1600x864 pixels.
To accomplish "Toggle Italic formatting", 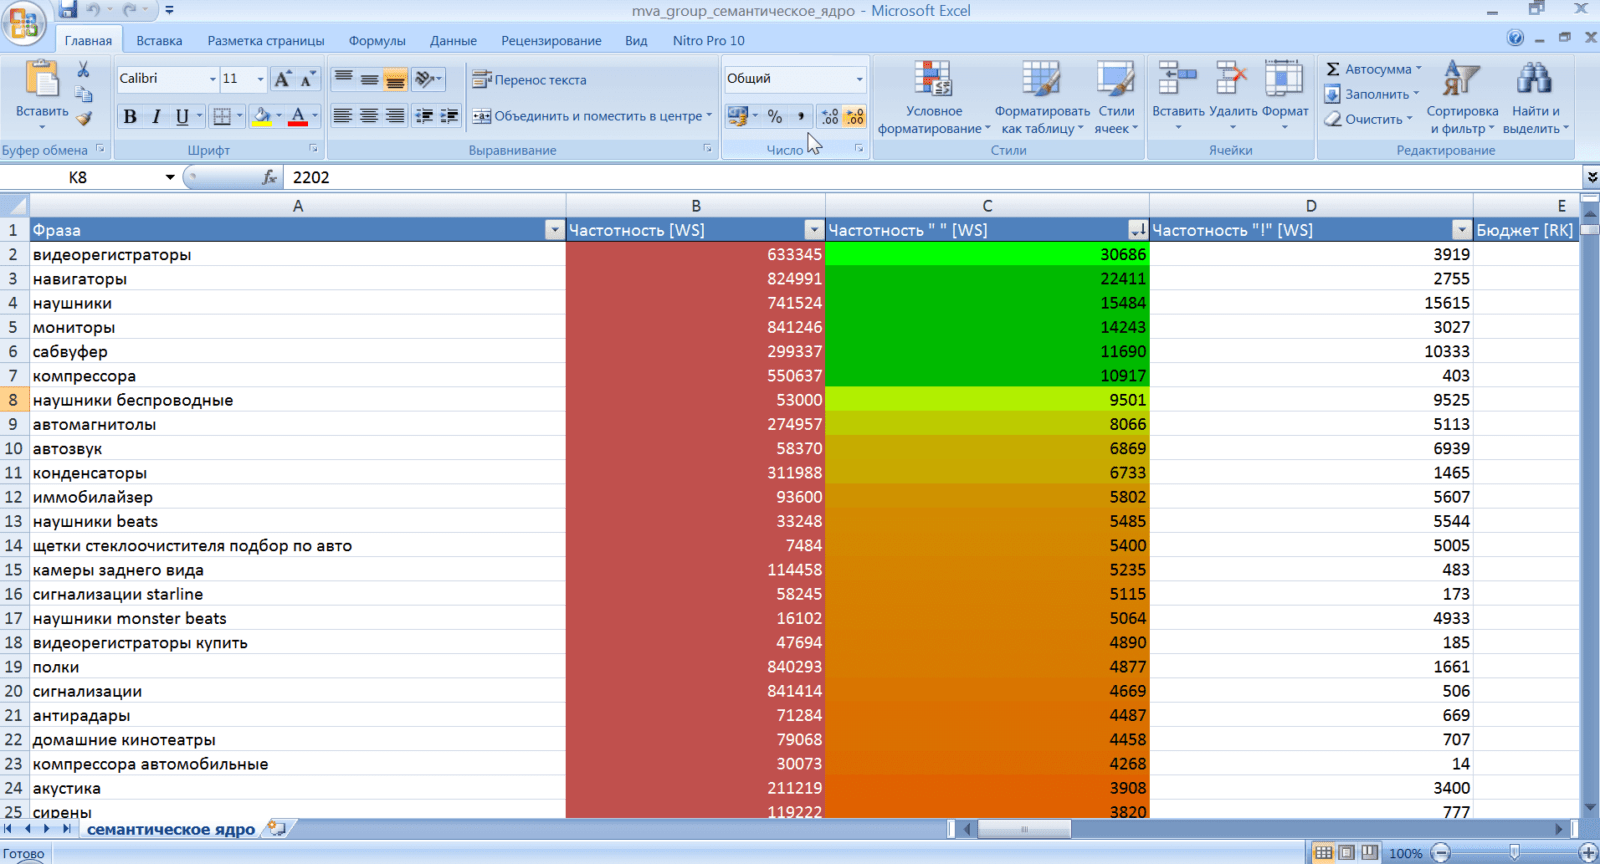I will point(156,117).
